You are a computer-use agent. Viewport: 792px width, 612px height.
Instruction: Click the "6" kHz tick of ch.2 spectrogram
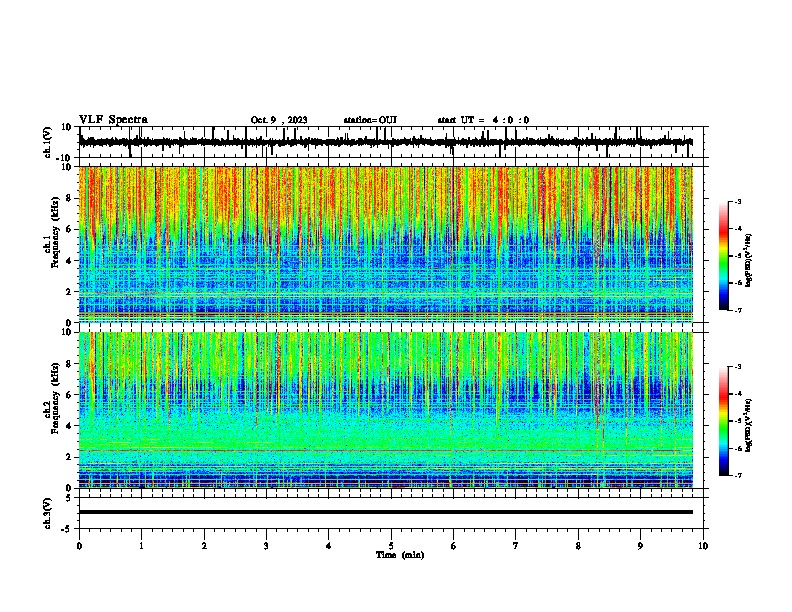point(70,395)
